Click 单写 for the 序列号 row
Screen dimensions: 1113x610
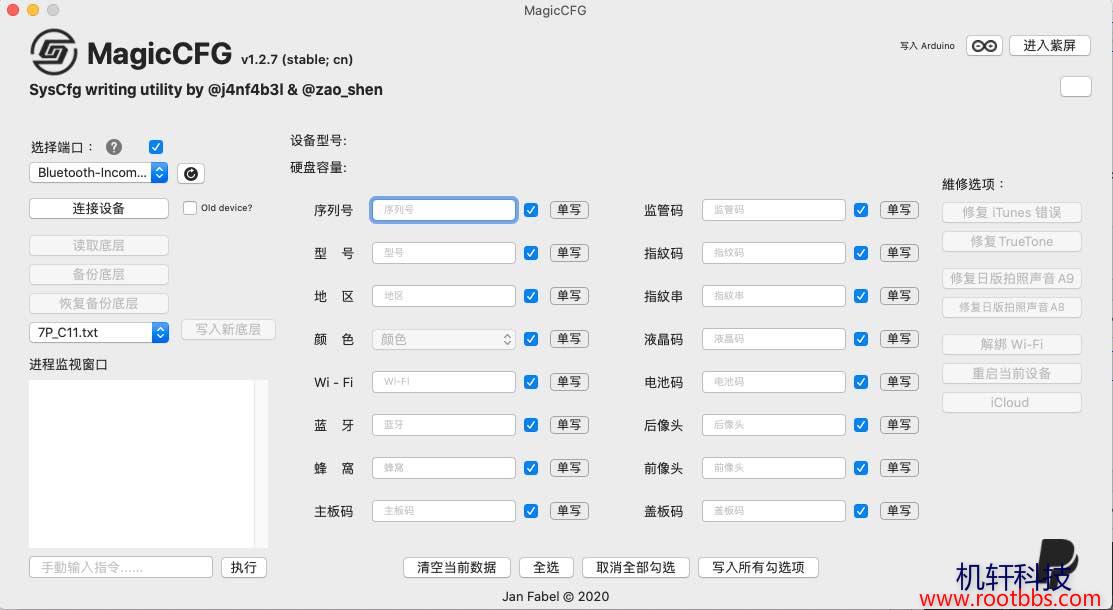[569, 210]
